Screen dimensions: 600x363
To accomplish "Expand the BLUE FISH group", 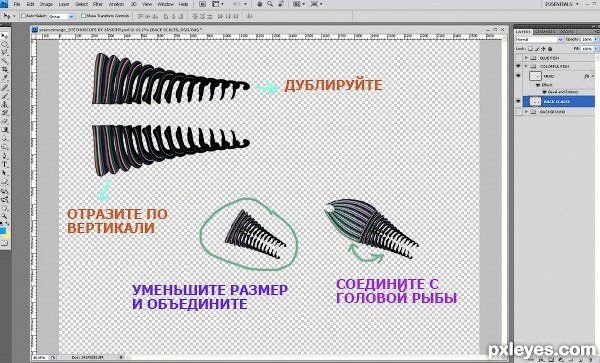I will (x=527, y=58).
